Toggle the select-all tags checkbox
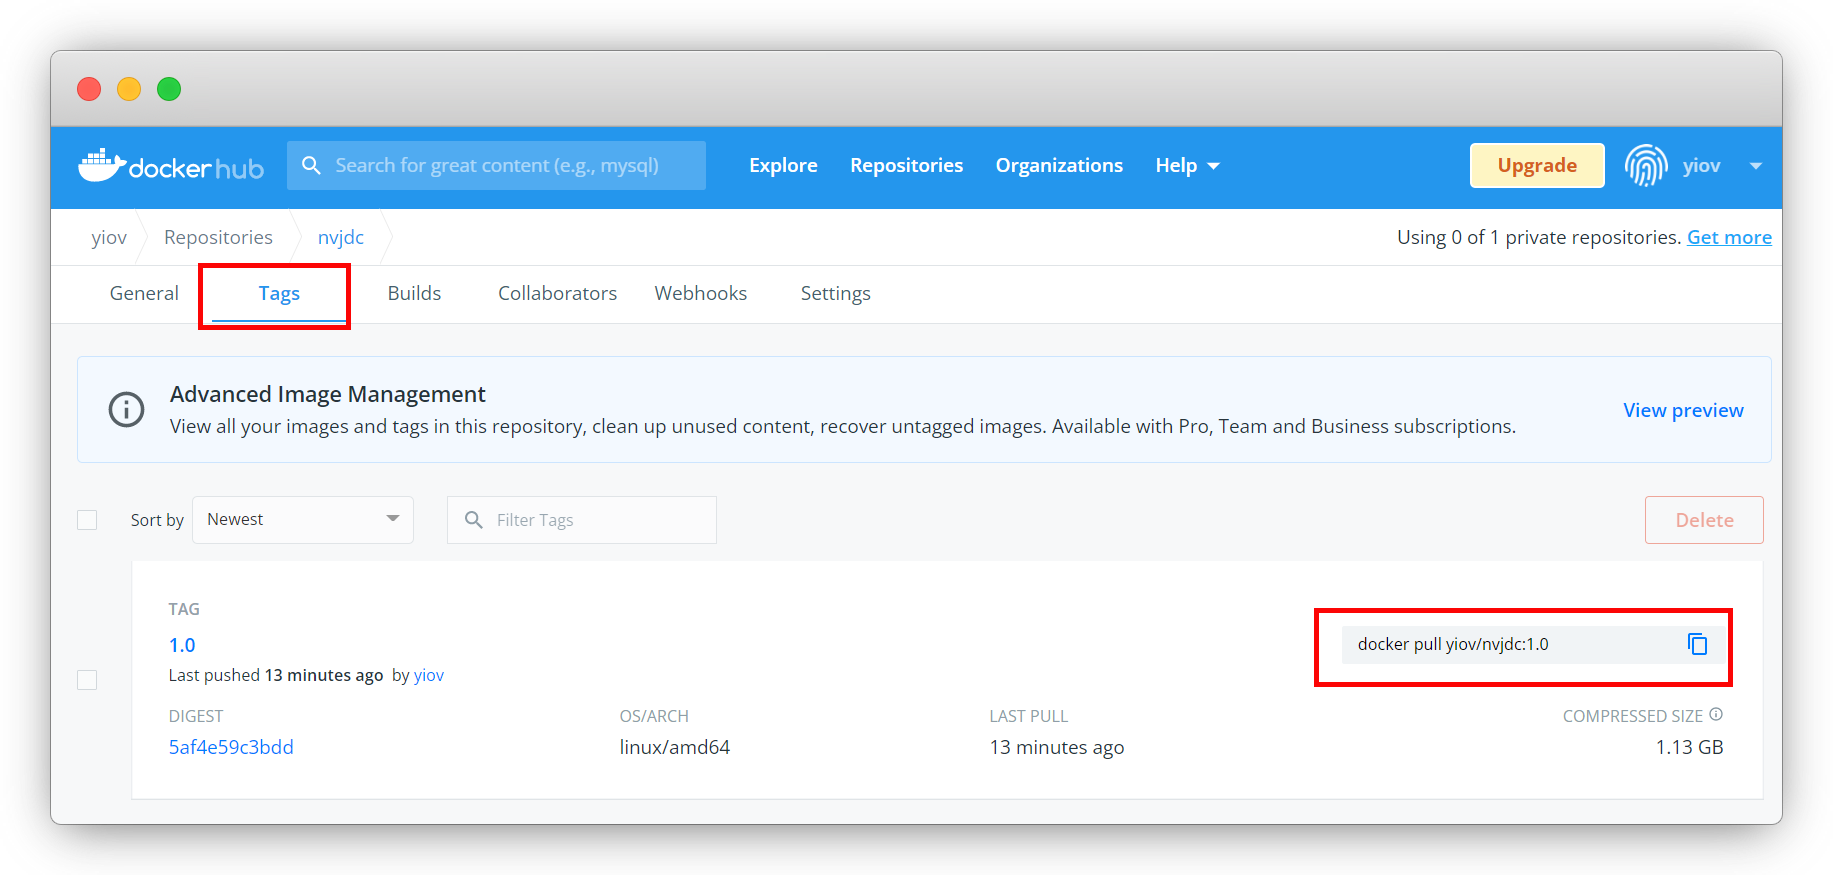The width and height of the screenshot is (1833, 875). tap(87, 520)
